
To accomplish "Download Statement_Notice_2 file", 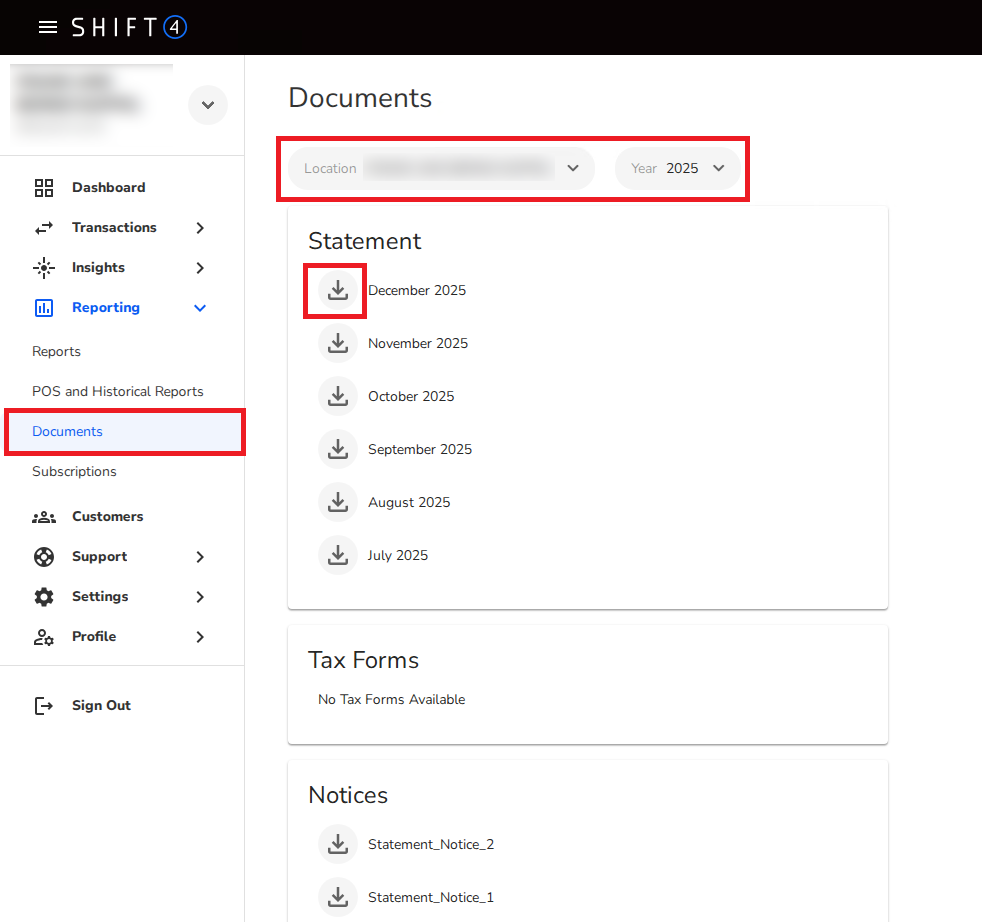I will point(338,844).
